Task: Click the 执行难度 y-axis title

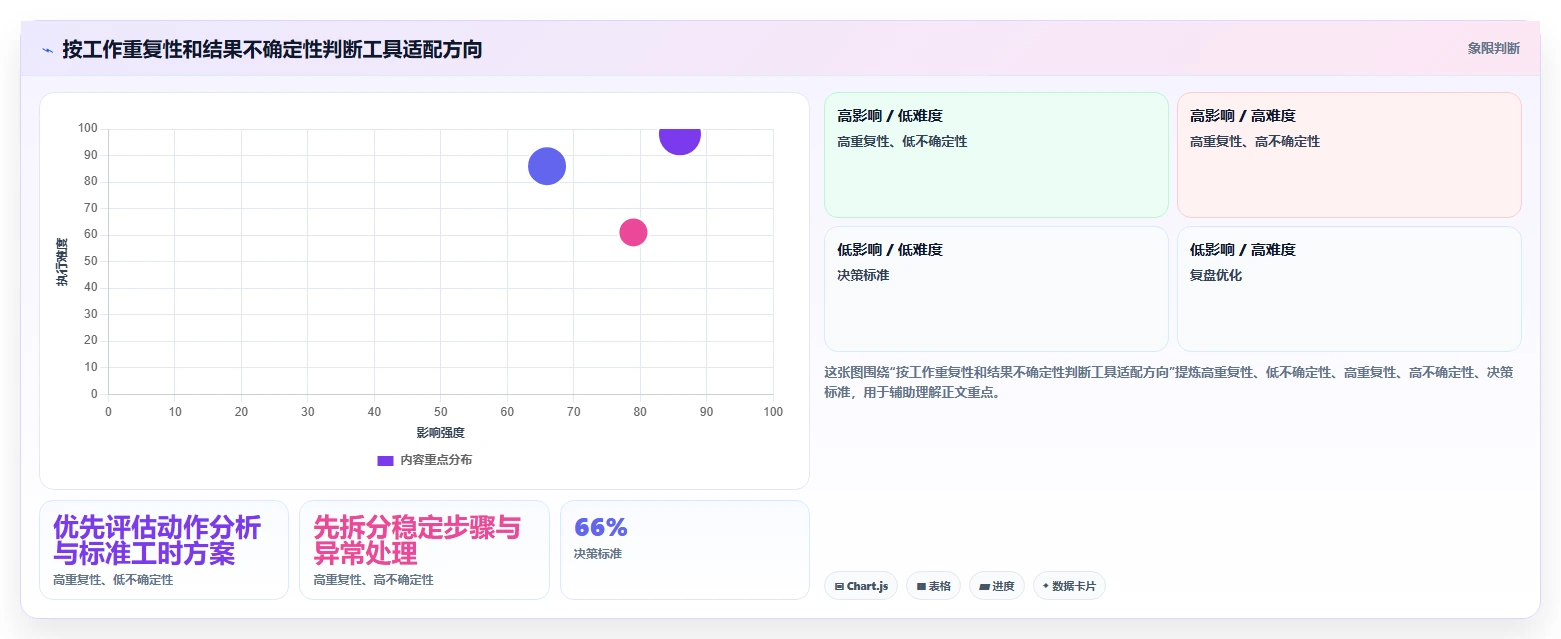Action: (62, 262)
